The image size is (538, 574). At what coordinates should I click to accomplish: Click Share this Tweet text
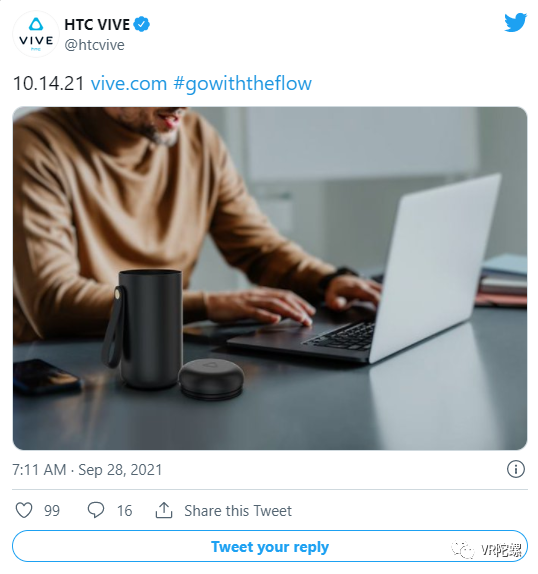point(238,510)
